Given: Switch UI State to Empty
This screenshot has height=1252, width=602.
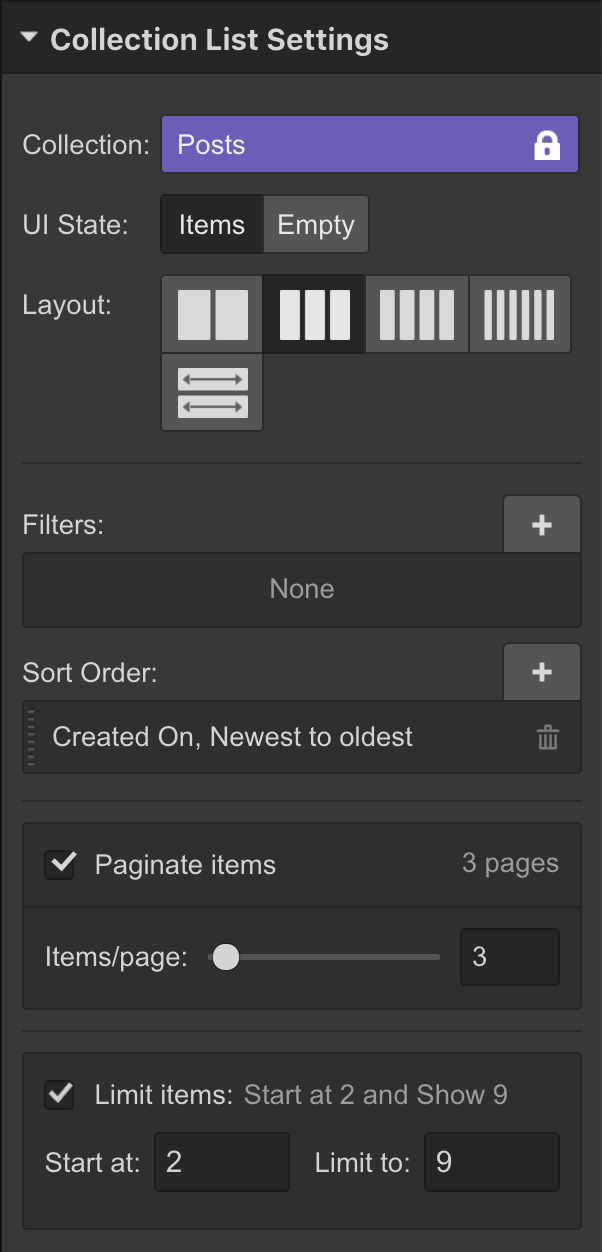Looking at the screenshot, I should tap(316, 224).
